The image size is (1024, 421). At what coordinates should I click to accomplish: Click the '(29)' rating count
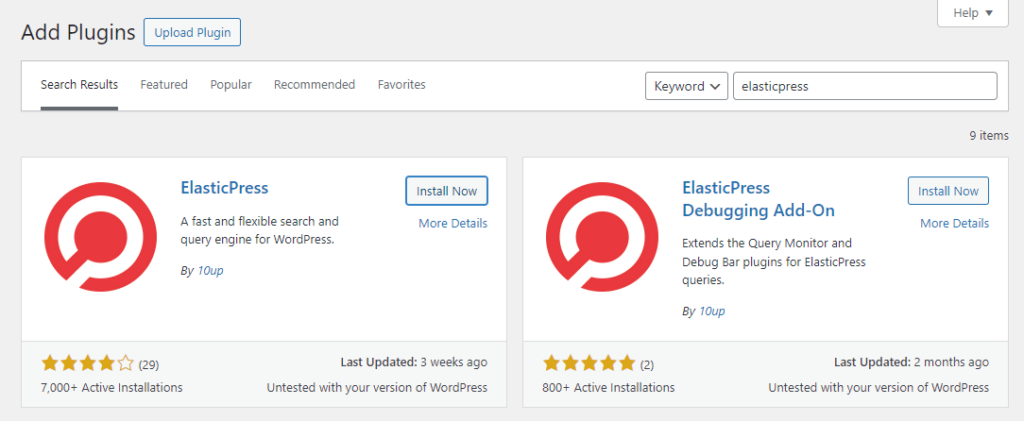(149, 364)
